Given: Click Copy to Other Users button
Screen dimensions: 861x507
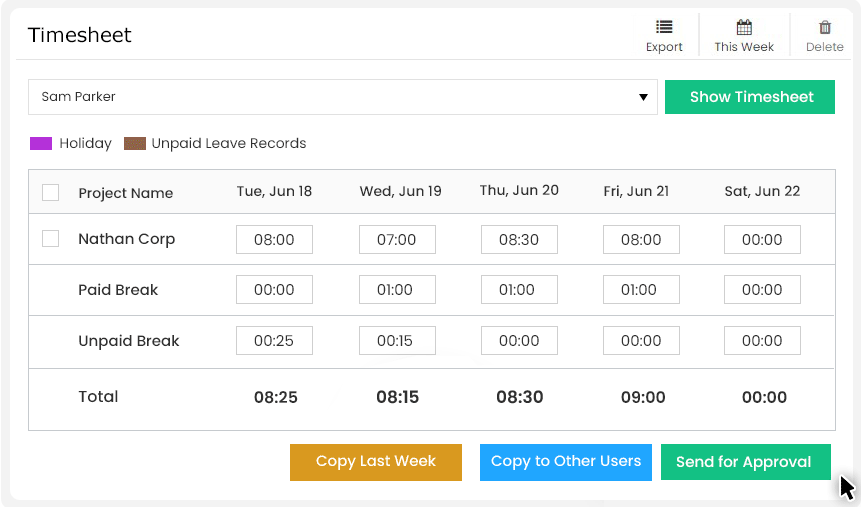Looking at the screenshot, I should click(566, 462).
